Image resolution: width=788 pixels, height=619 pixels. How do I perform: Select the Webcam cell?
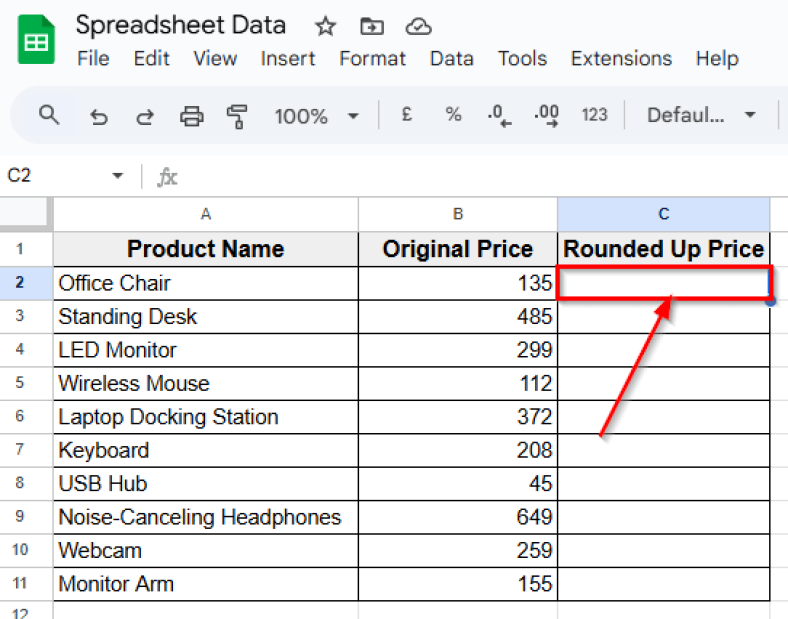[x=206, y=551]
